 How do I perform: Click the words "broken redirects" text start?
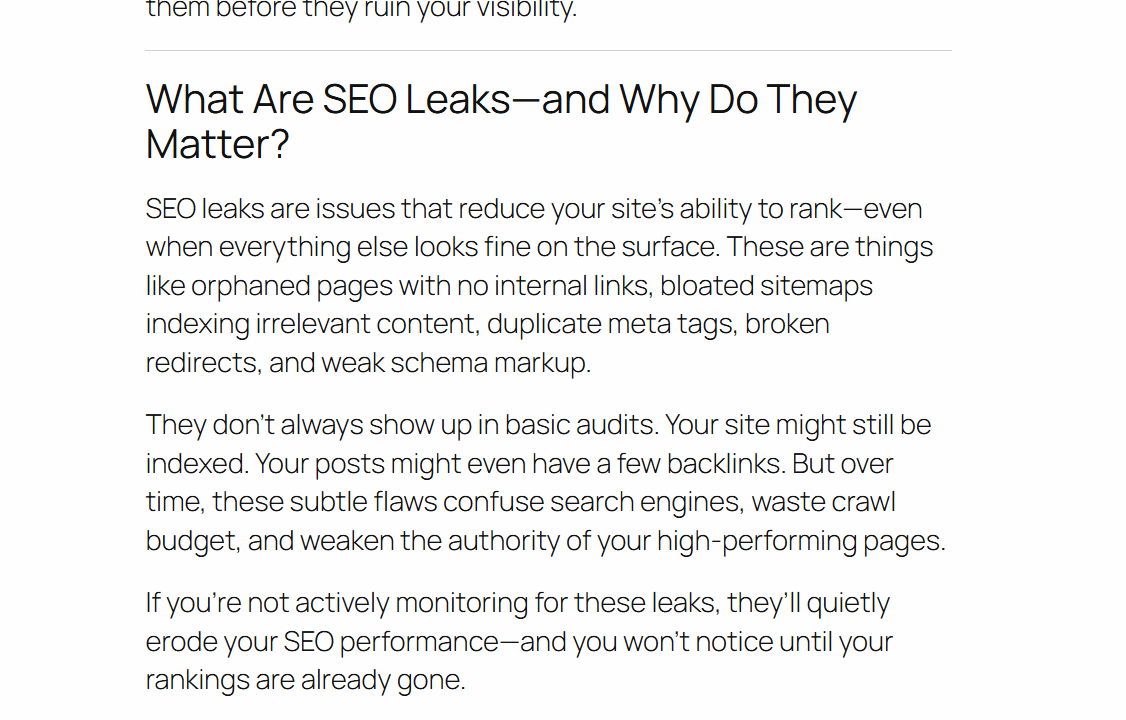pyautogui.click(x=787, y=324)
